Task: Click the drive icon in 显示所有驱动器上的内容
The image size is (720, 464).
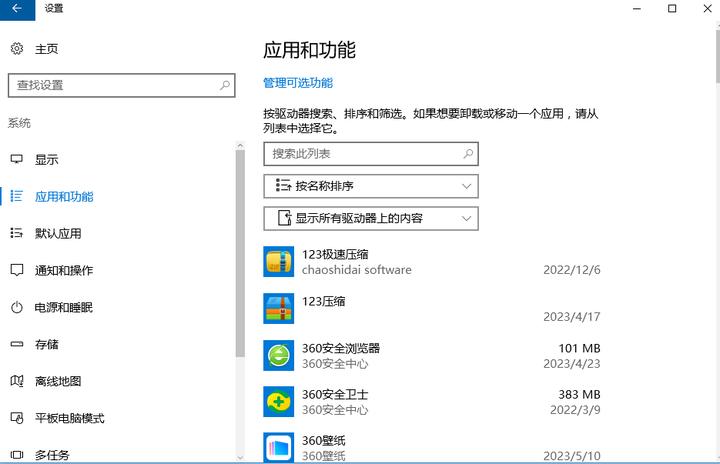Action: point(285,218)
